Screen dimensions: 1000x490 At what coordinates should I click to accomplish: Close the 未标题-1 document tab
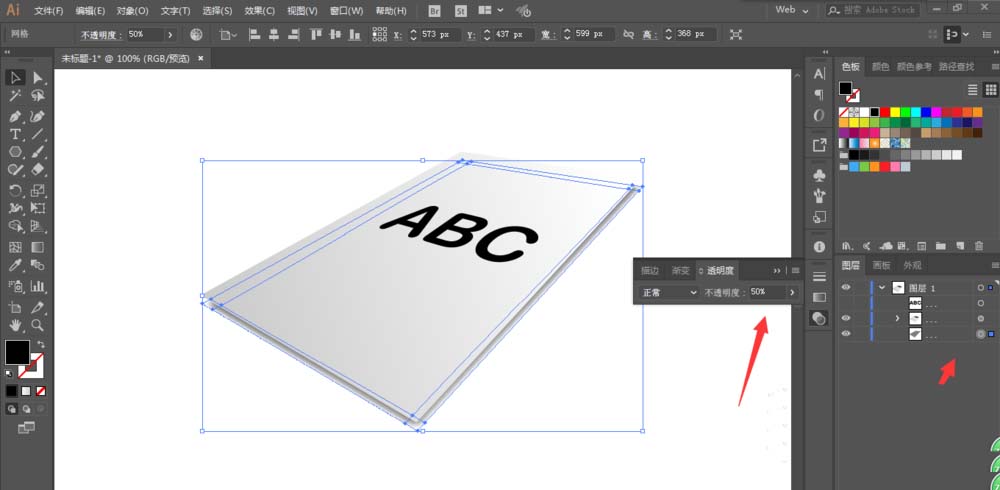(x=200, y=58)
